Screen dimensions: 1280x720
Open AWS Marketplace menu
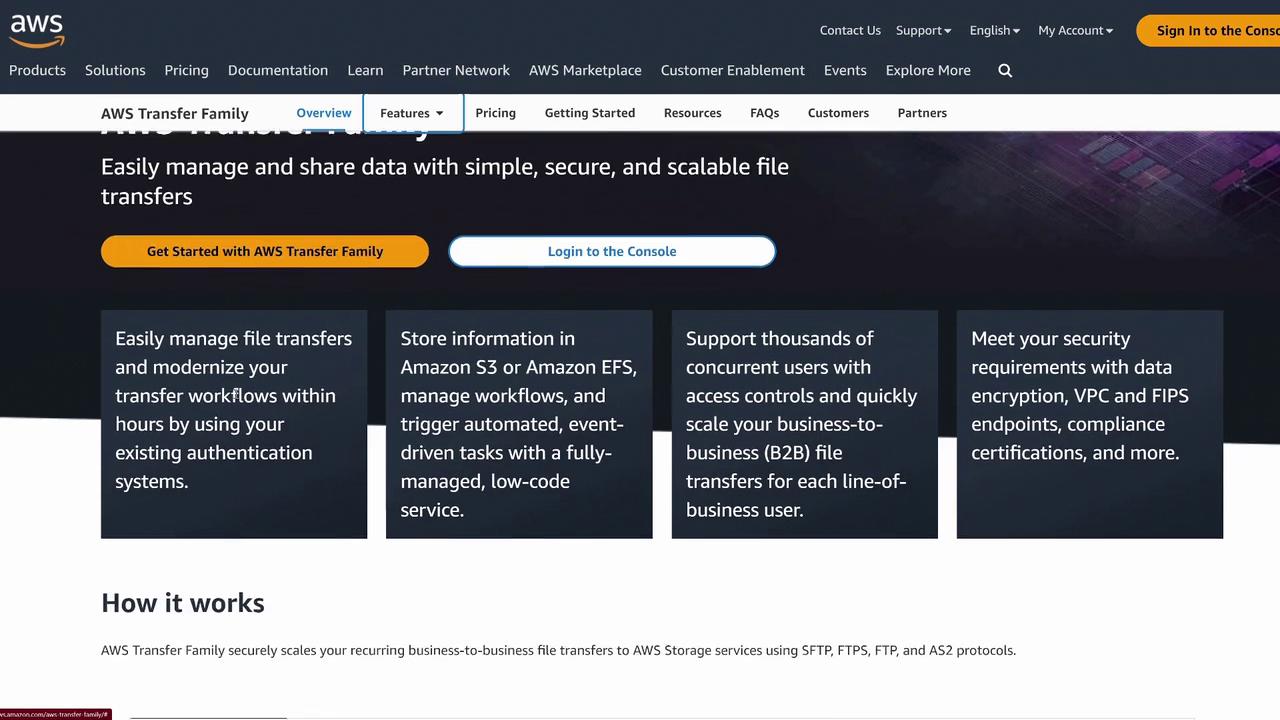[x=585, y=70]
